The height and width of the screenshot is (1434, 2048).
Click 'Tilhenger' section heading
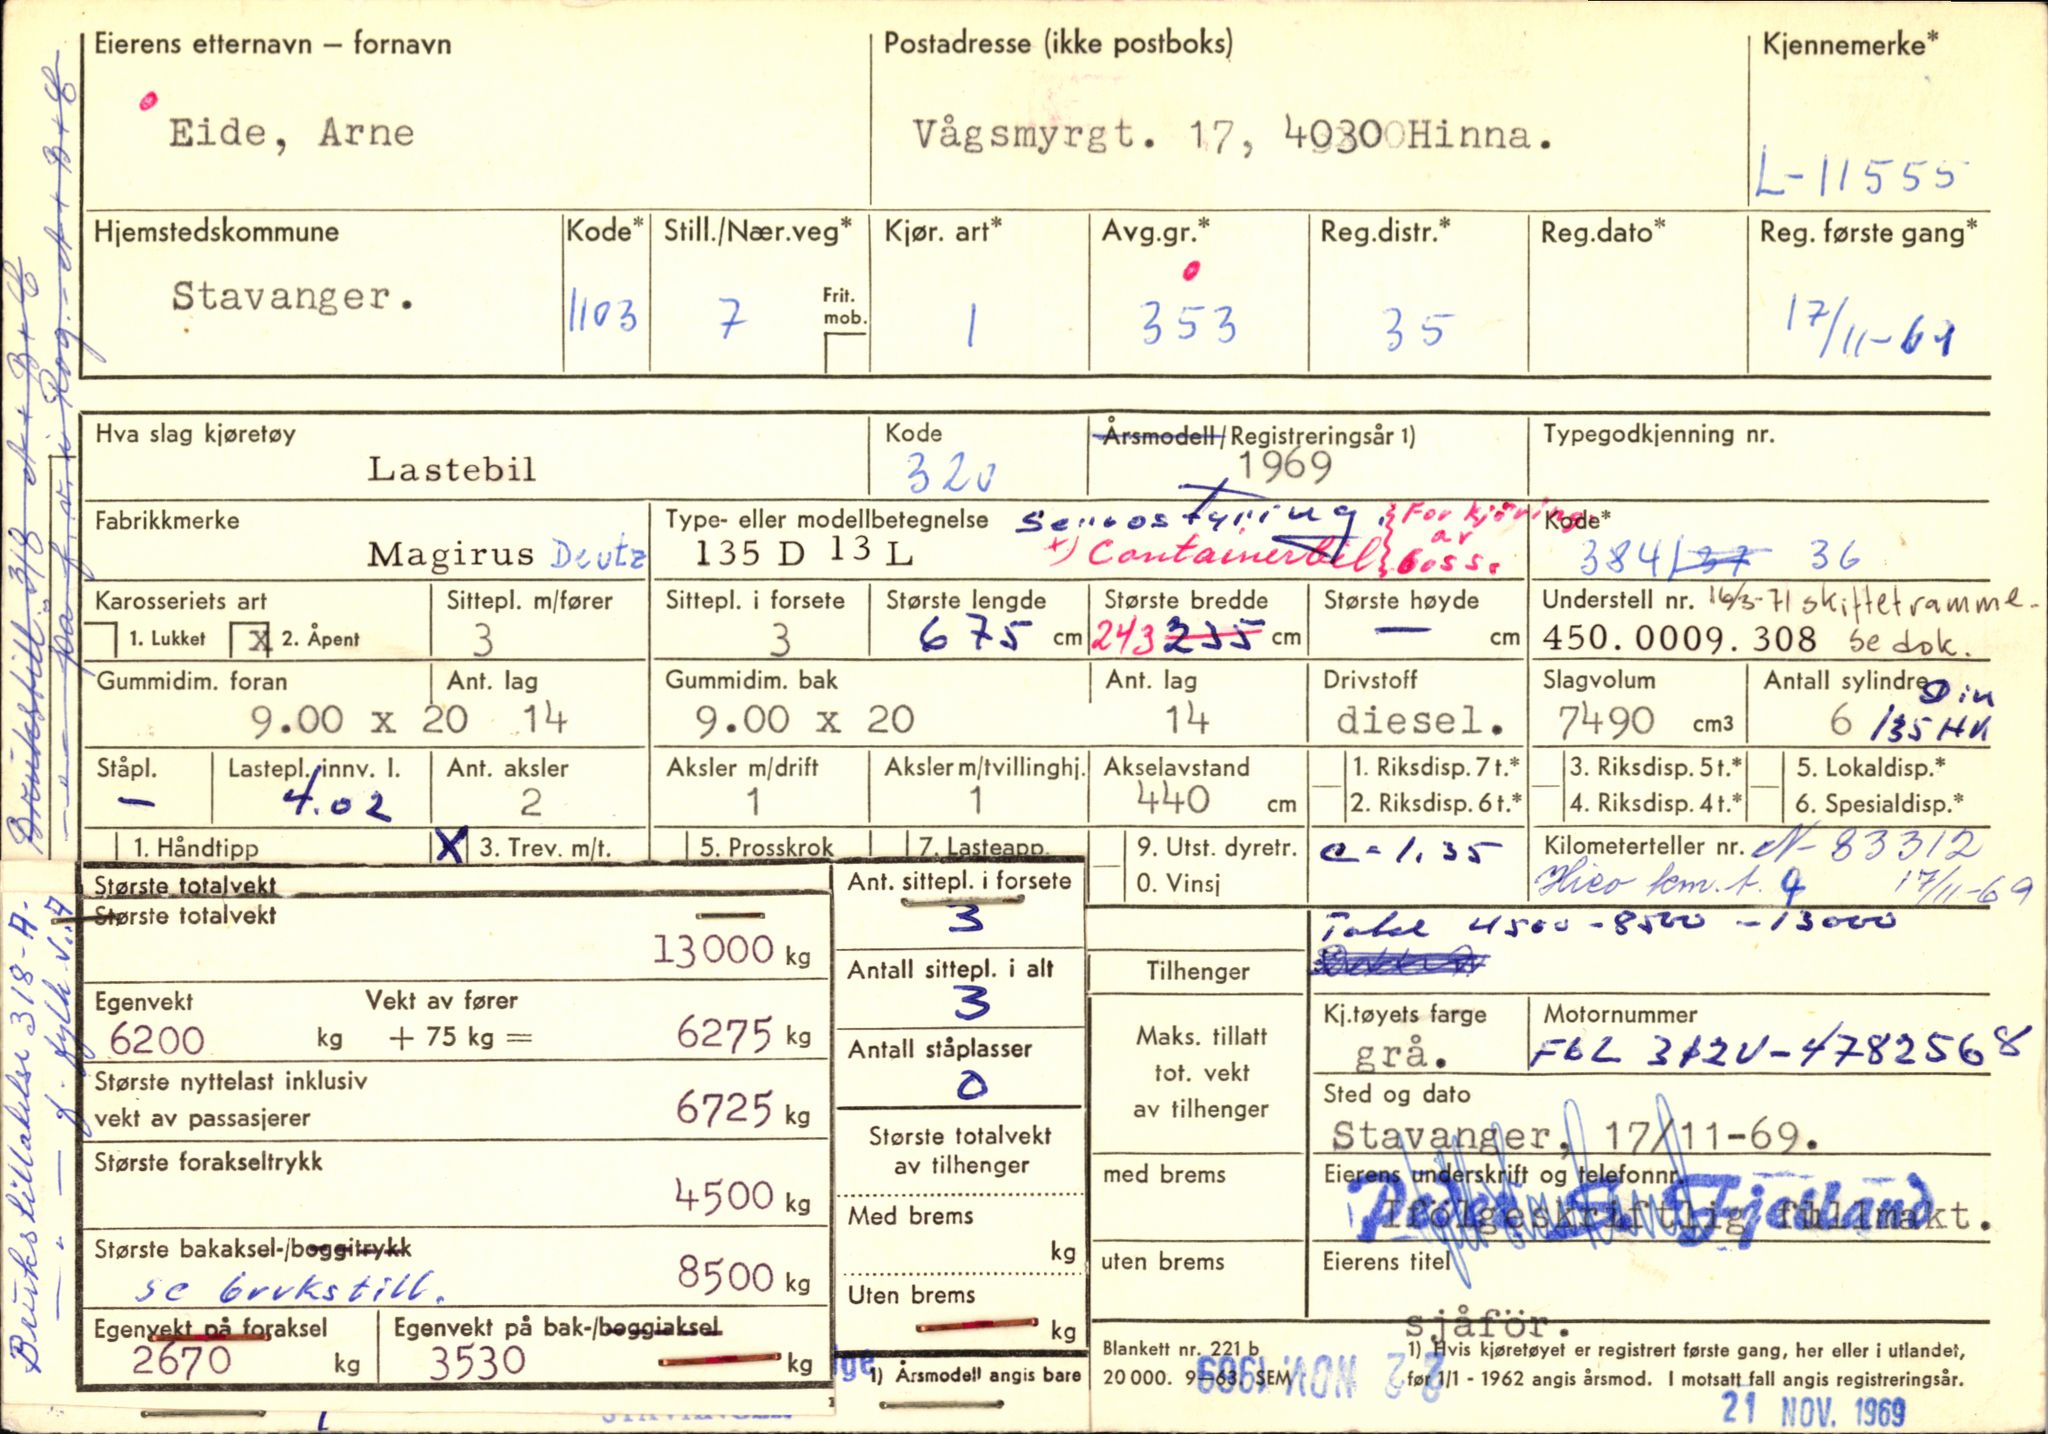click(1197, 971)
